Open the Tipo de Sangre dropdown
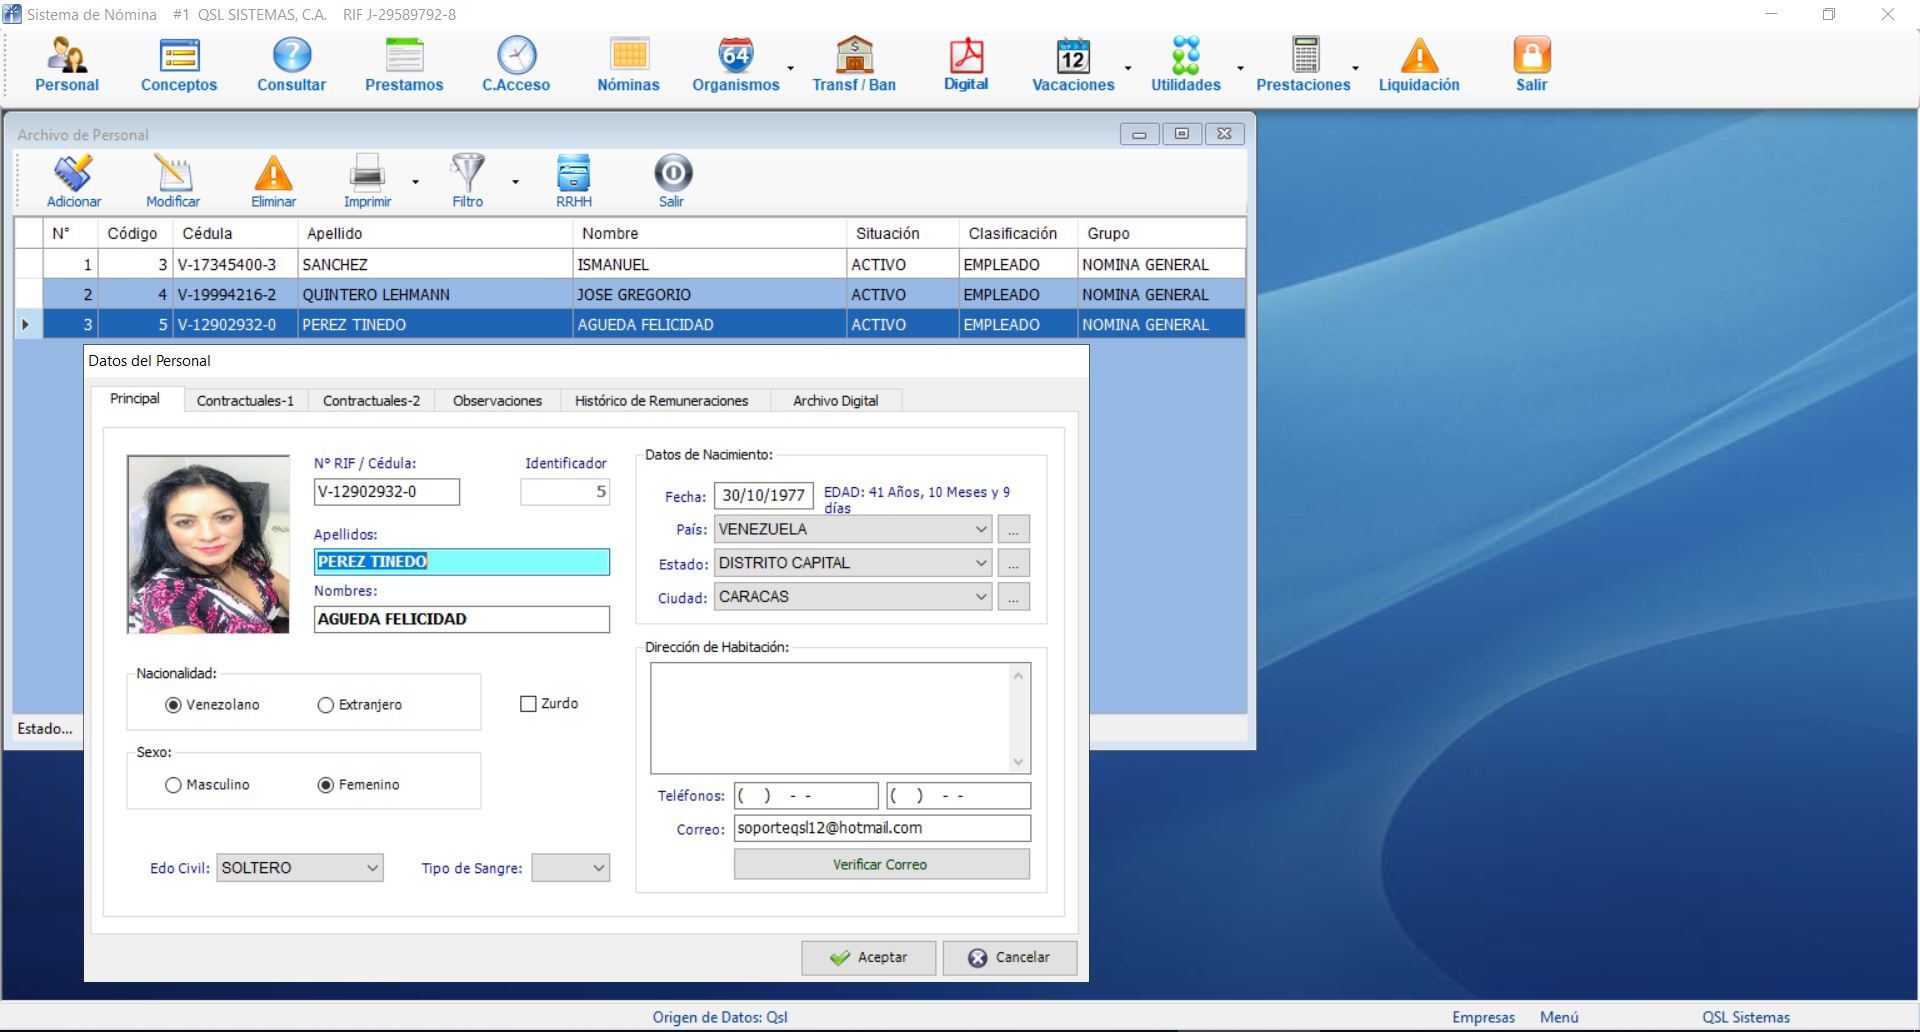Screen dimensions: 1920x1032 [x=598, y=868]
